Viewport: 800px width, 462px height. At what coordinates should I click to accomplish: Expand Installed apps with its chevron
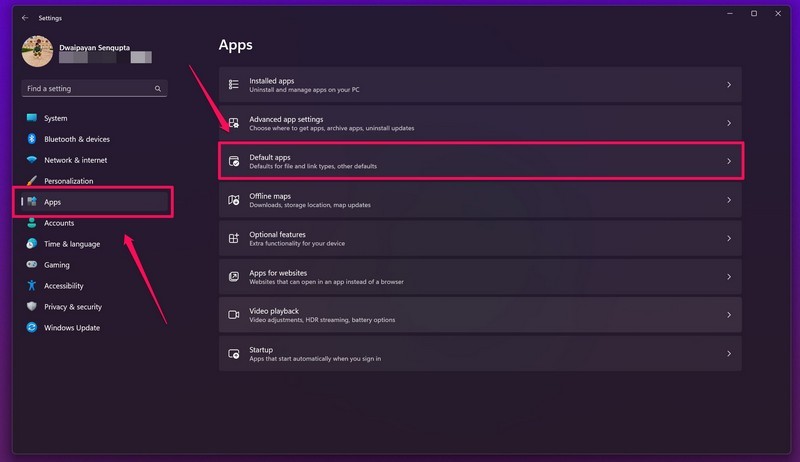pos(729,85)
